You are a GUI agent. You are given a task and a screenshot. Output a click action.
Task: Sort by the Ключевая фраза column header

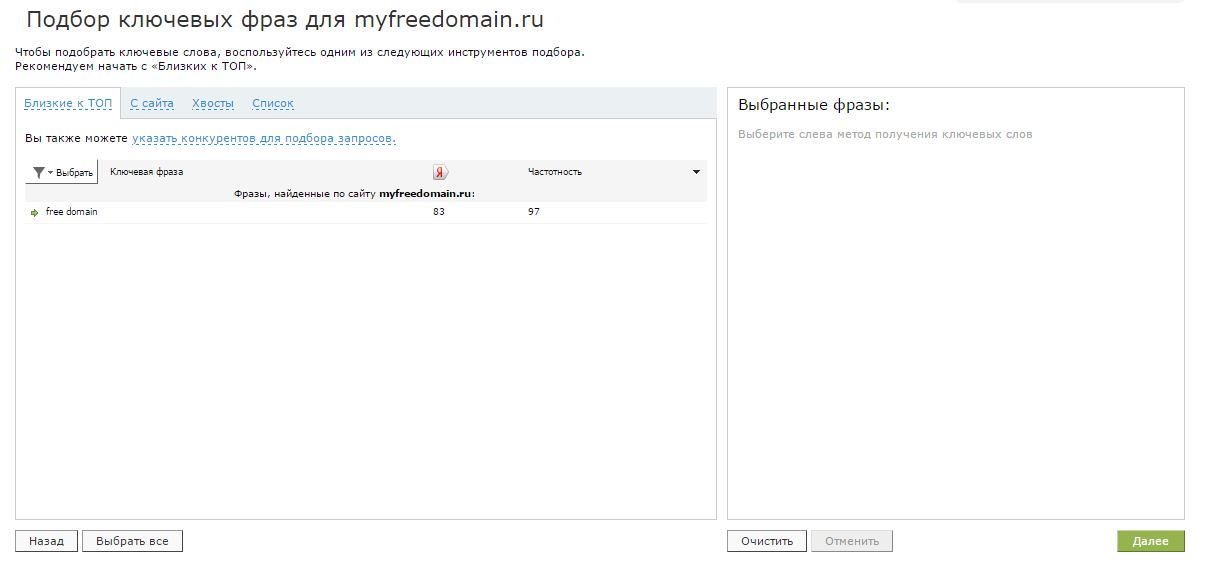146,172
